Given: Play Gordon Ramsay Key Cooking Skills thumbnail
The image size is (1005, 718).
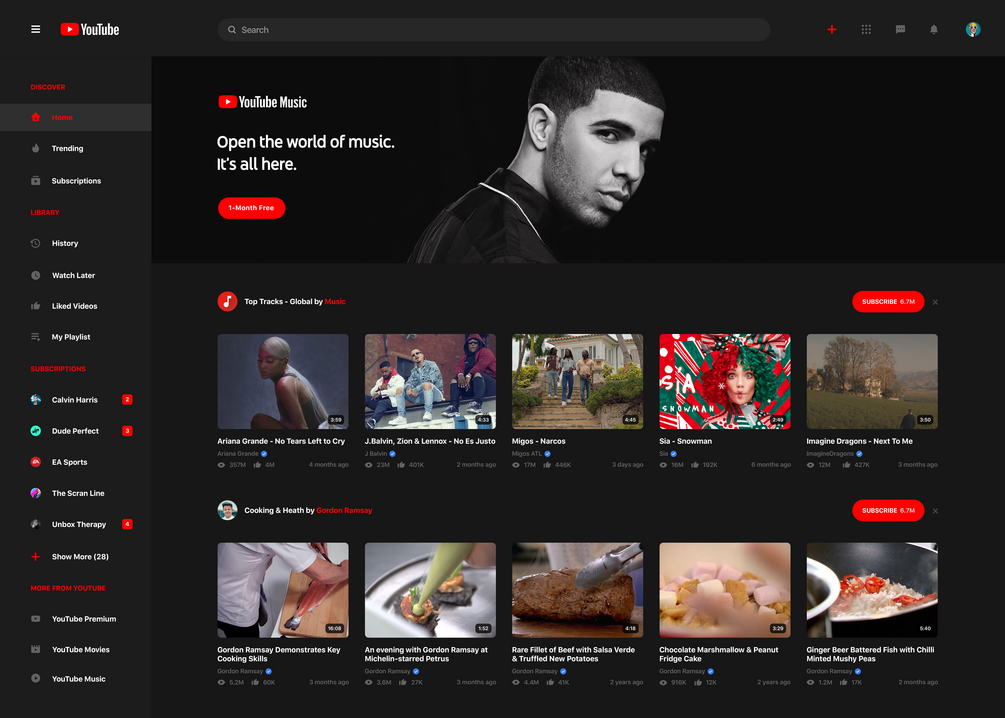Looking at the screenshot, I should (283, 590).
